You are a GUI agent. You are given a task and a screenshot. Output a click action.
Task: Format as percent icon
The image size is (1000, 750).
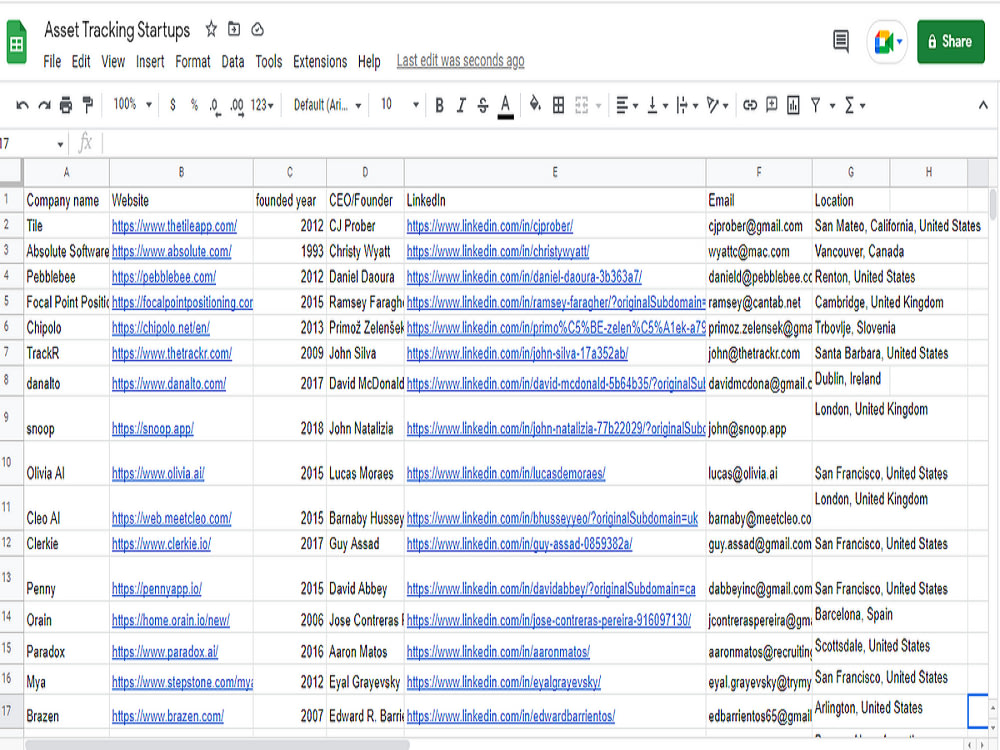194,105
